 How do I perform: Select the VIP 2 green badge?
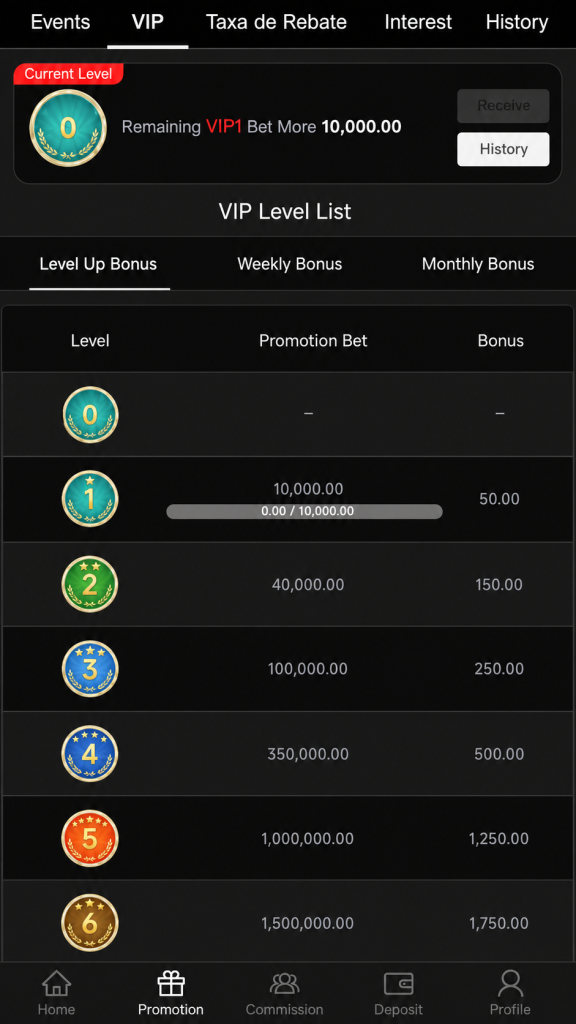coord(90,584)
